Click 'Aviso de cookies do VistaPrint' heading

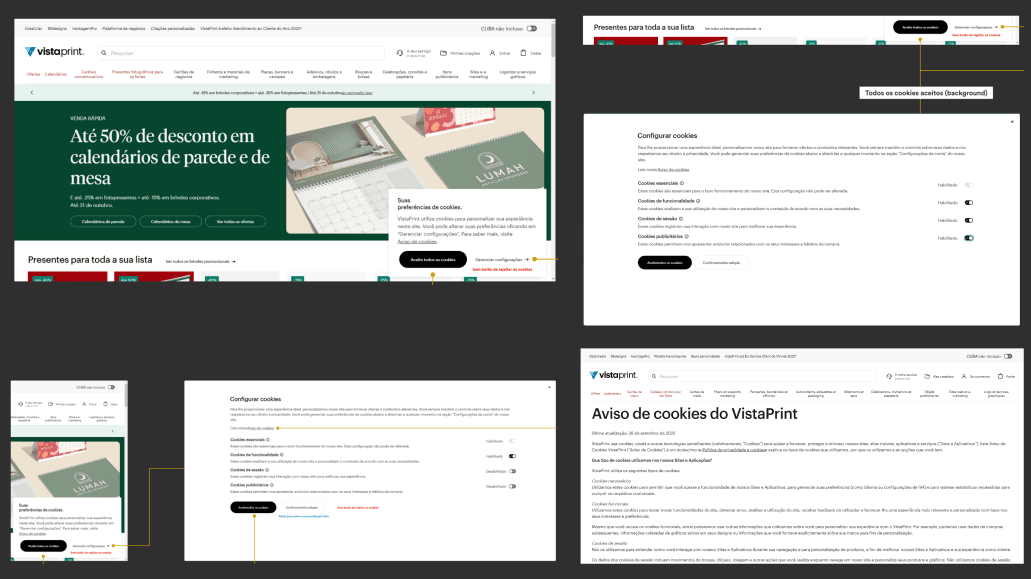694,414
